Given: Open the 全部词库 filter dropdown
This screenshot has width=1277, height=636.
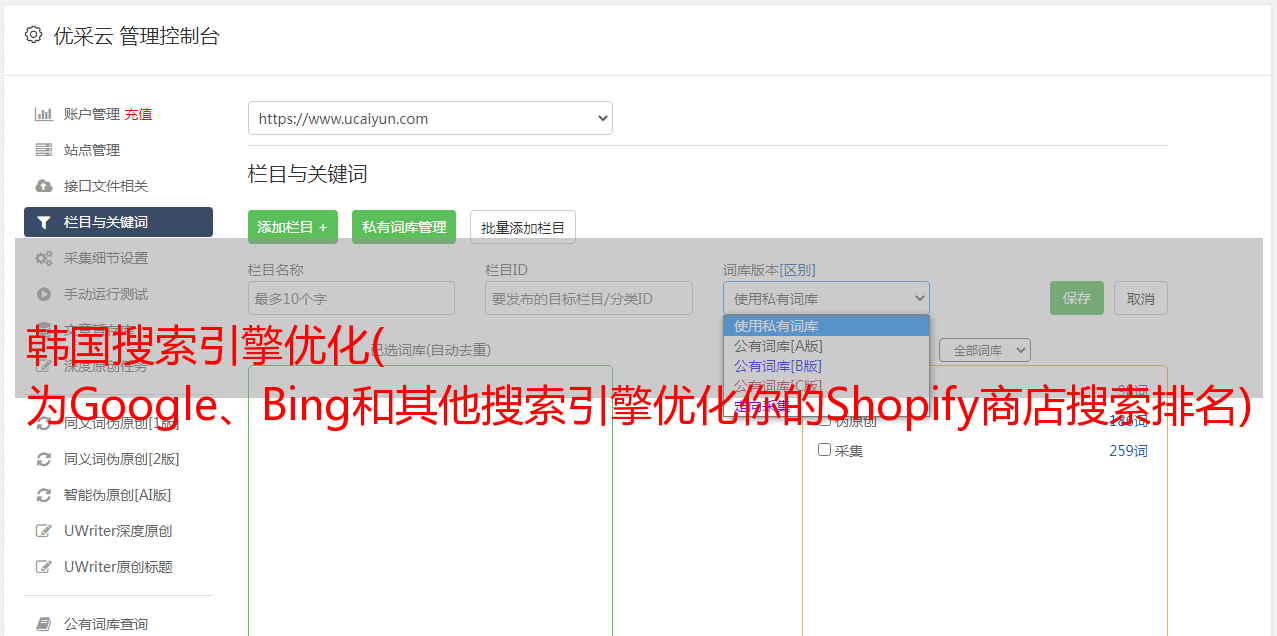Looking at the screenshot, I should coord(985,350).
